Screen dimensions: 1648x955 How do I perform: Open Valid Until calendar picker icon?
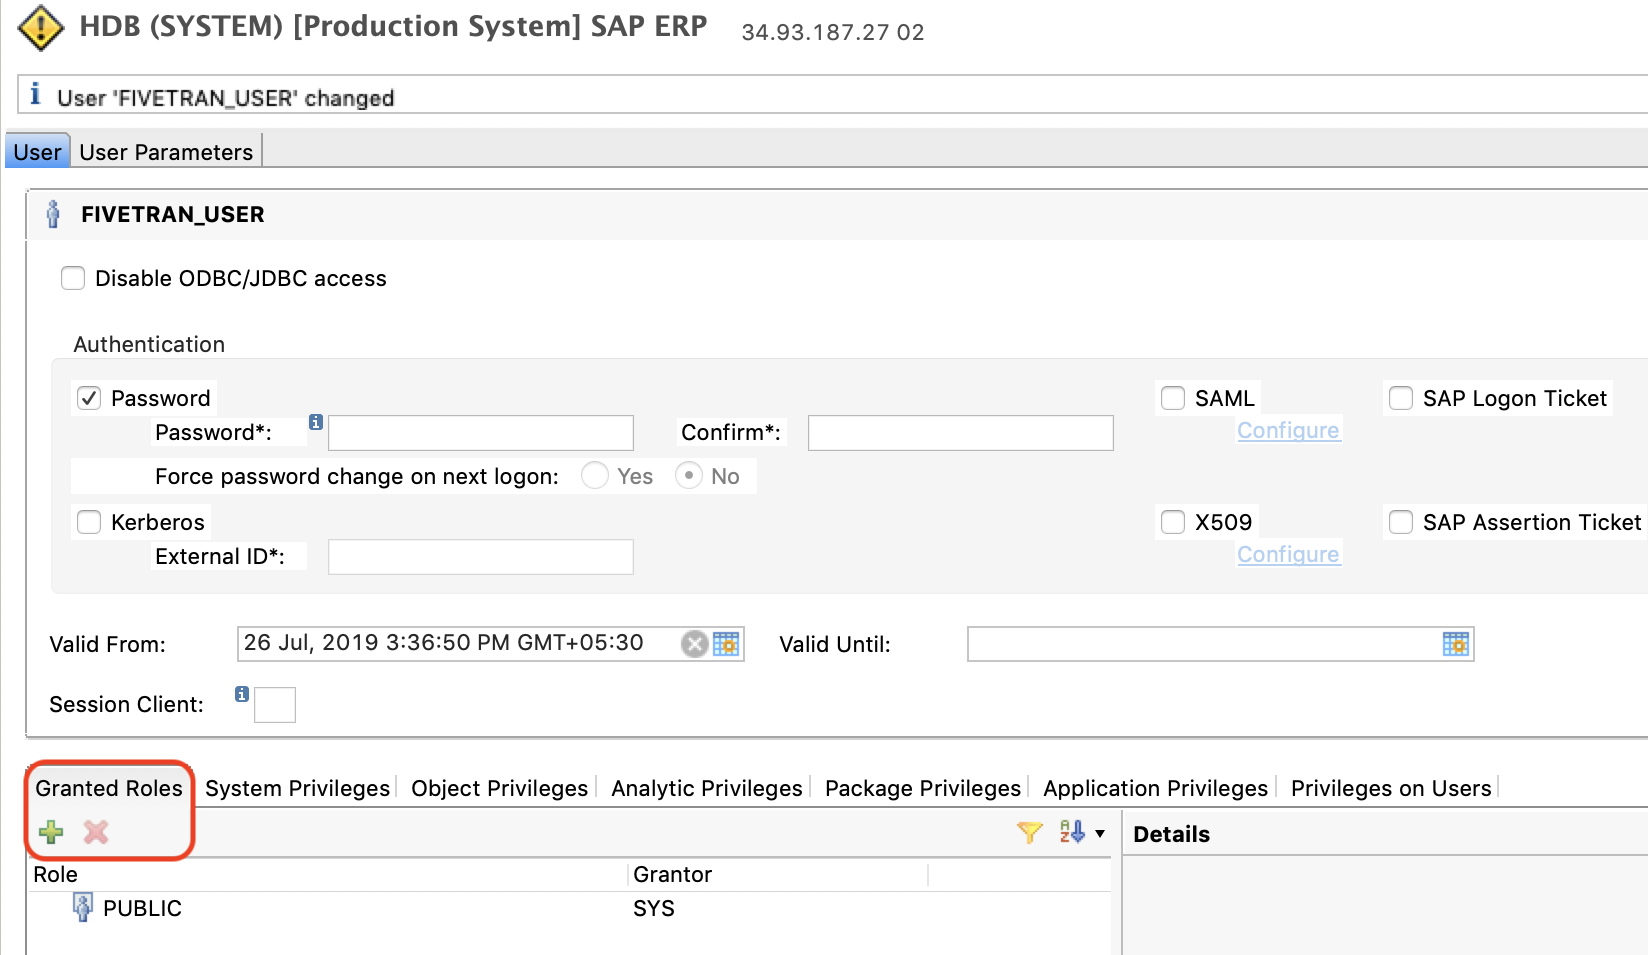coord(1456,644)
